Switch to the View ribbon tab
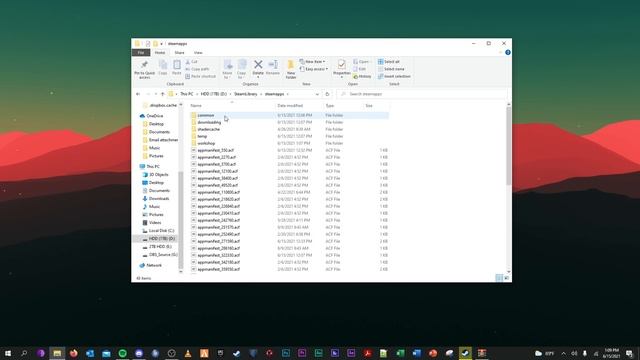Viewport: 640px width, 360px height. [198, 53]
